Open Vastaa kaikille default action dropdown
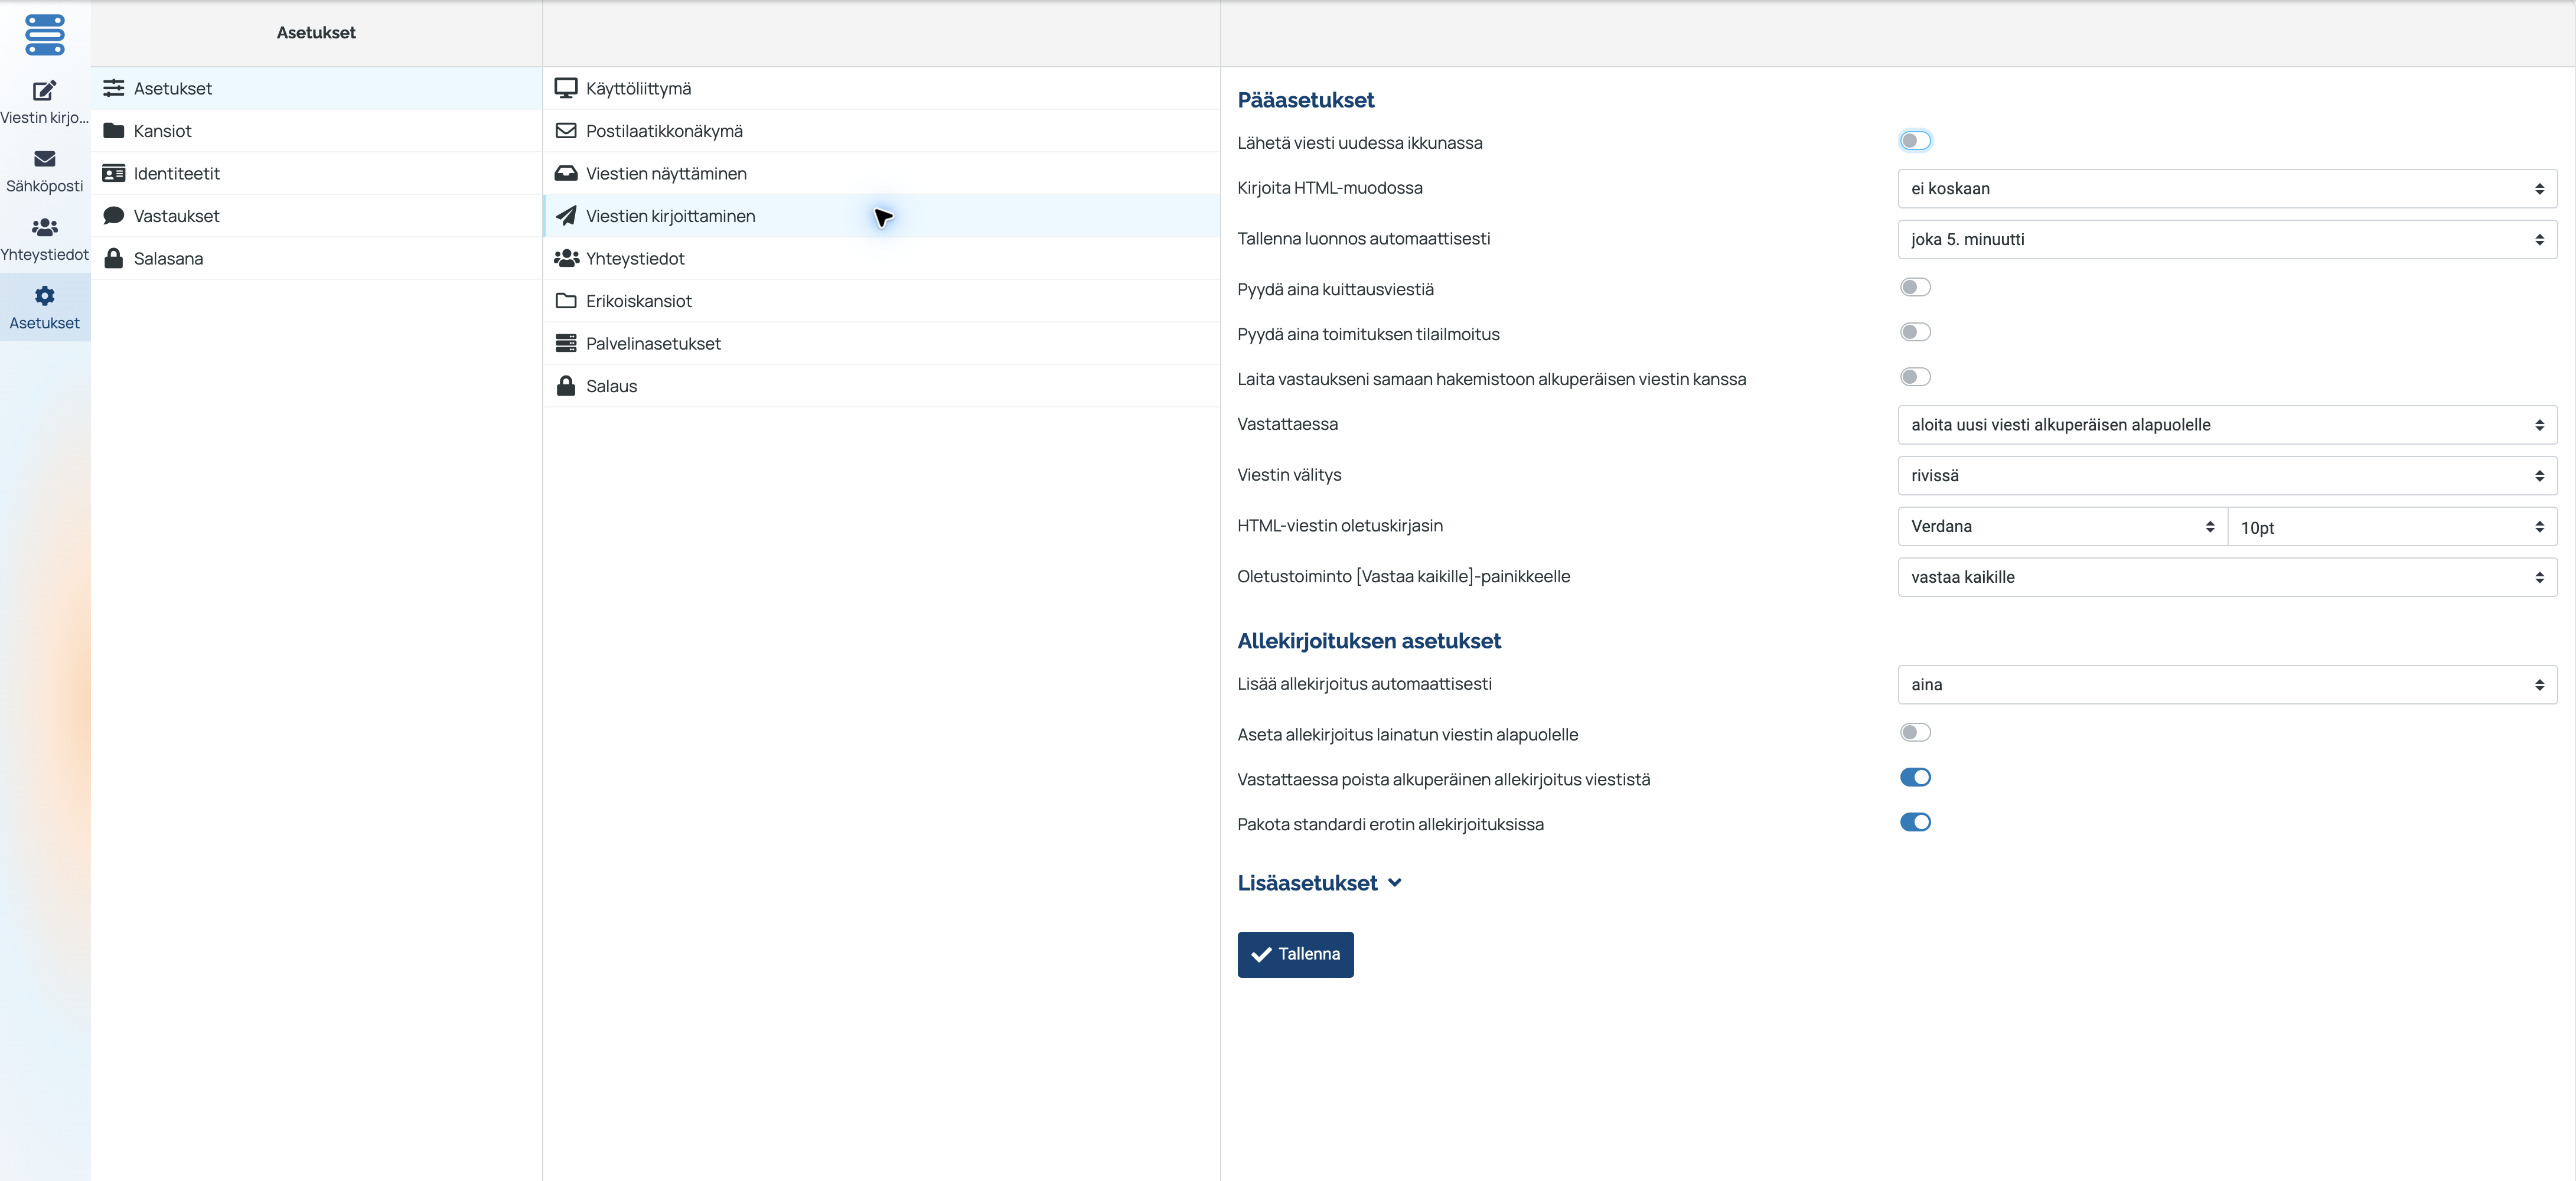This screenshot has width=2576, height=1181. [x=2227, y=577]
